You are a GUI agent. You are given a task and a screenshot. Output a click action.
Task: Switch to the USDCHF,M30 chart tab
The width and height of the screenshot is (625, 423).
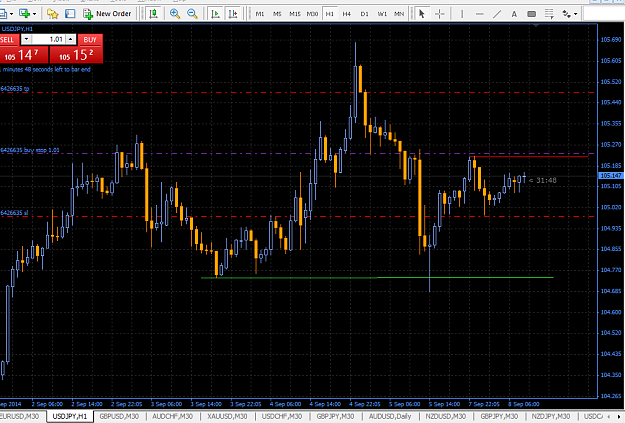click(x=282, y=416)
